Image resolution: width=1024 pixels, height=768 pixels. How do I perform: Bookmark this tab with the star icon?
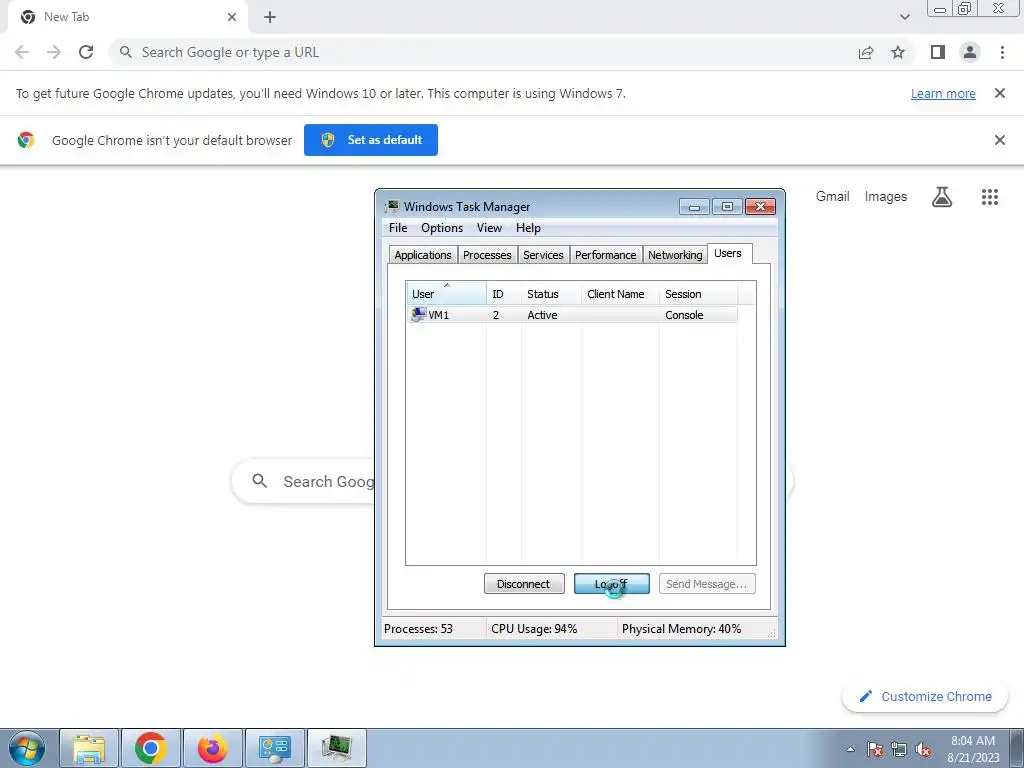tap(898, 52)
